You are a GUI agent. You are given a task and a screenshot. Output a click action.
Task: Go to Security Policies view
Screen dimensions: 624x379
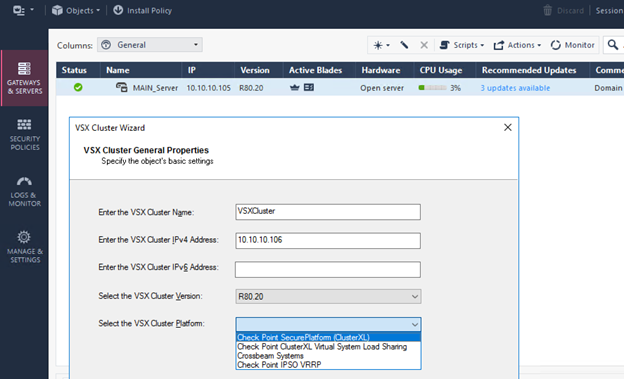tap(24, 135)
